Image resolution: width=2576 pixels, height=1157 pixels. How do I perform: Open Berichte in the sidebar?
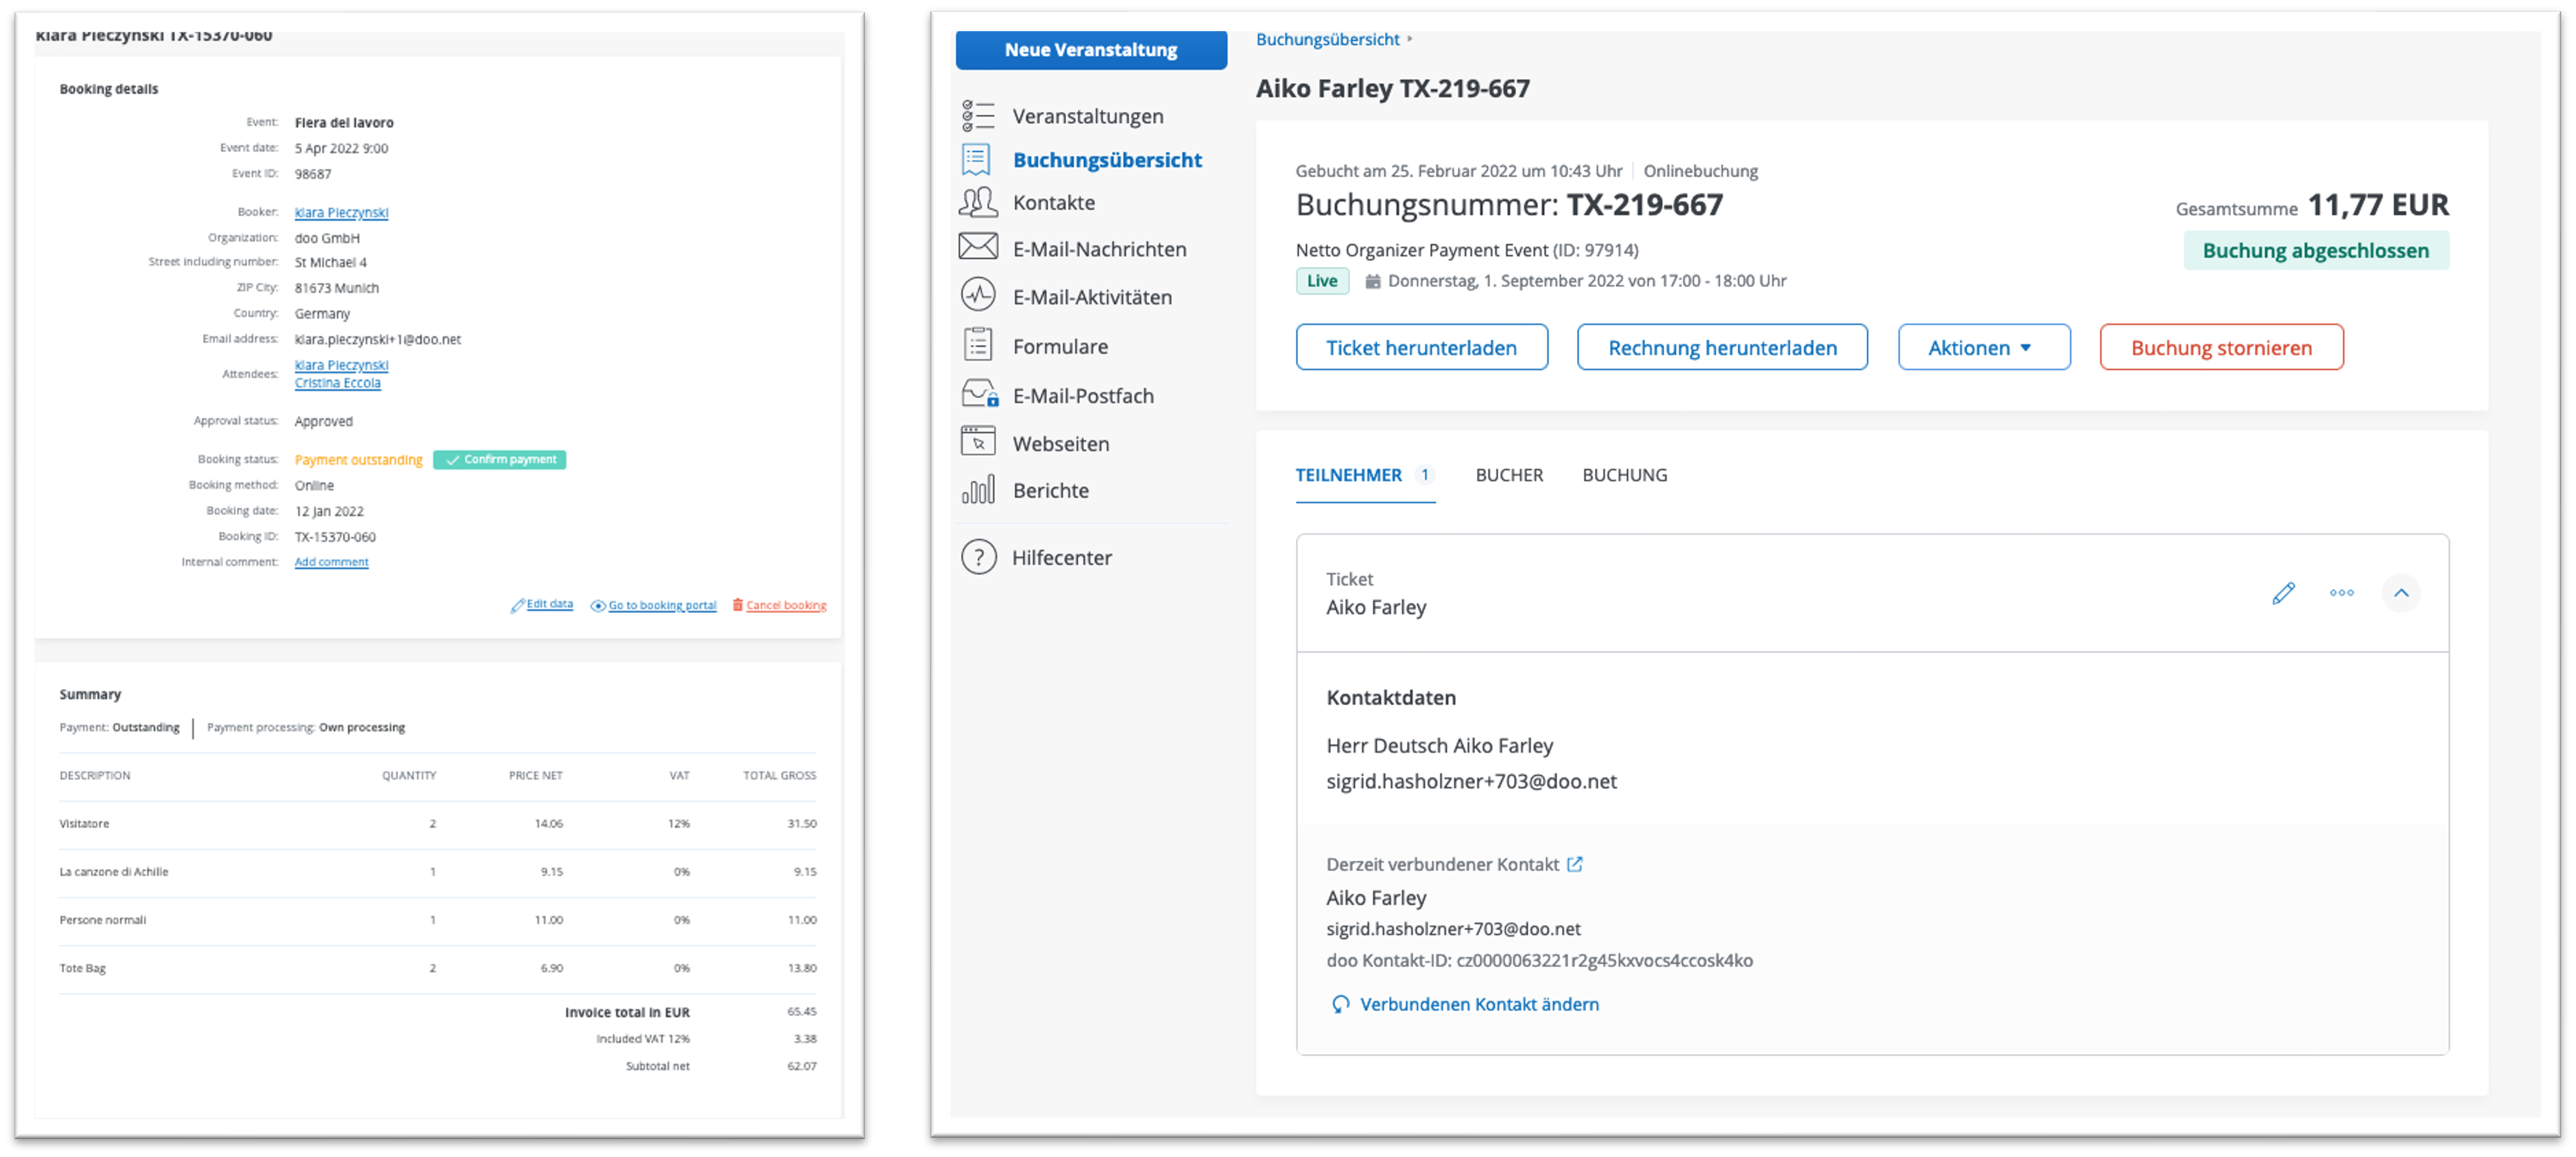[x=1050, y=490]
